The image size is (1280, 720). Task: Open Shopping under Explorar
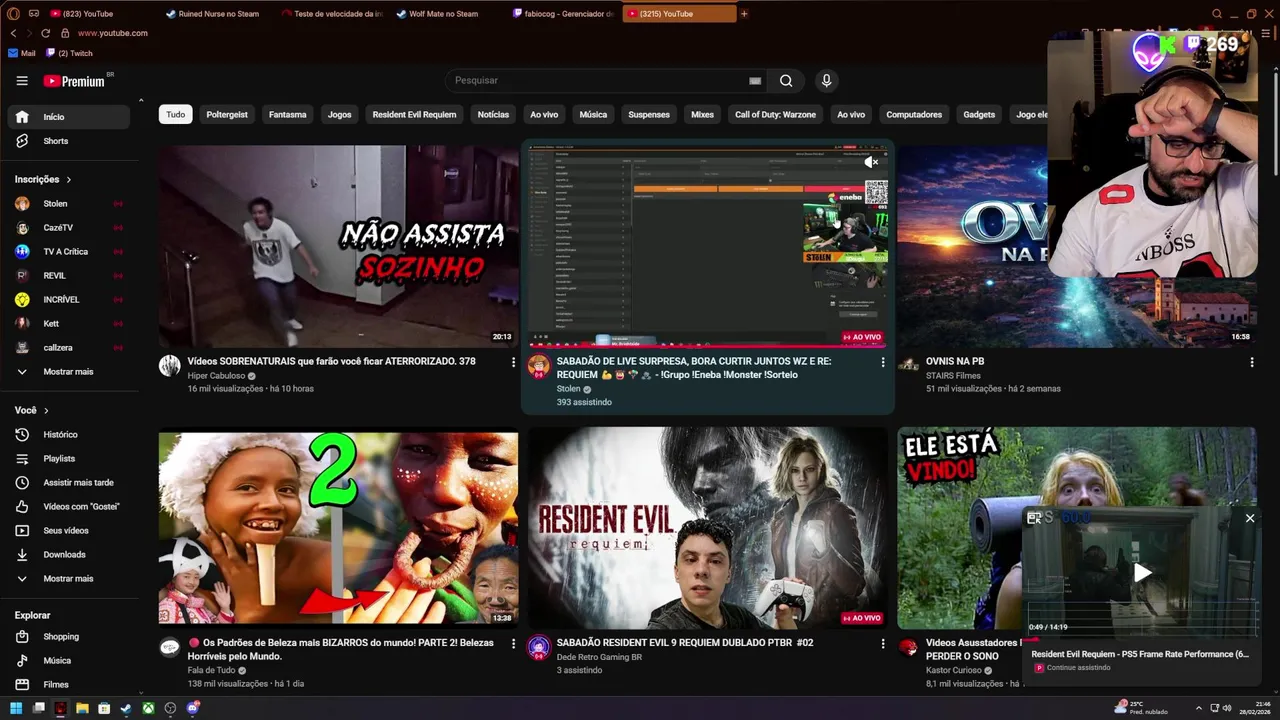click(x=68, y=637)
